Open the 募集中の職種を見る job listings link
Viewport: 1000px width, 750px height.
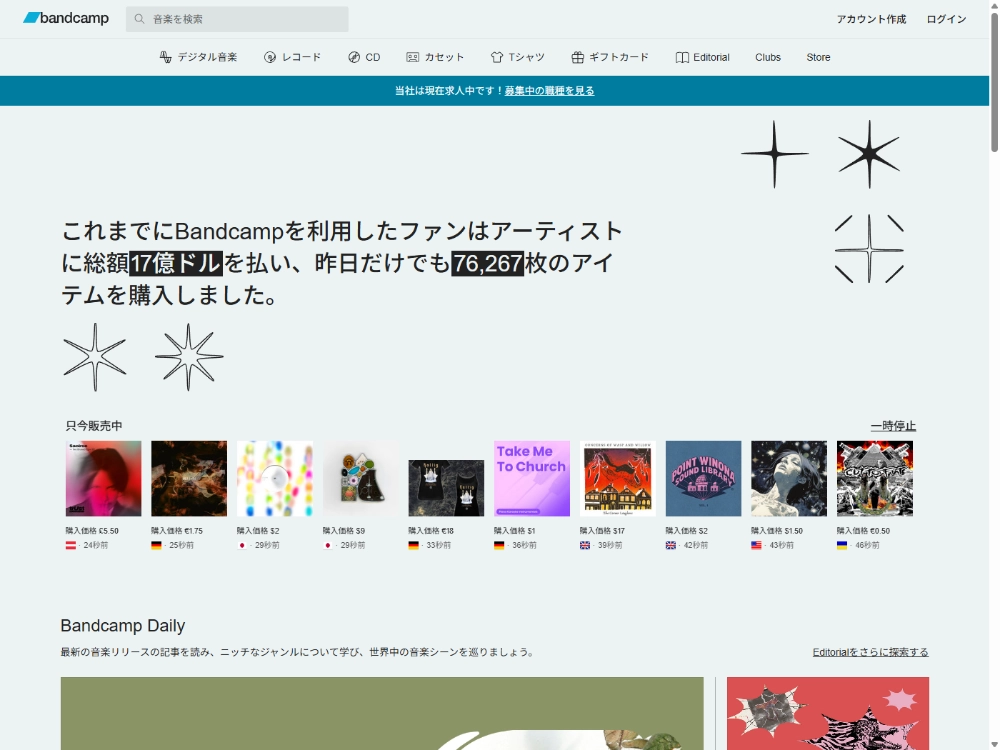coord(548,91)
